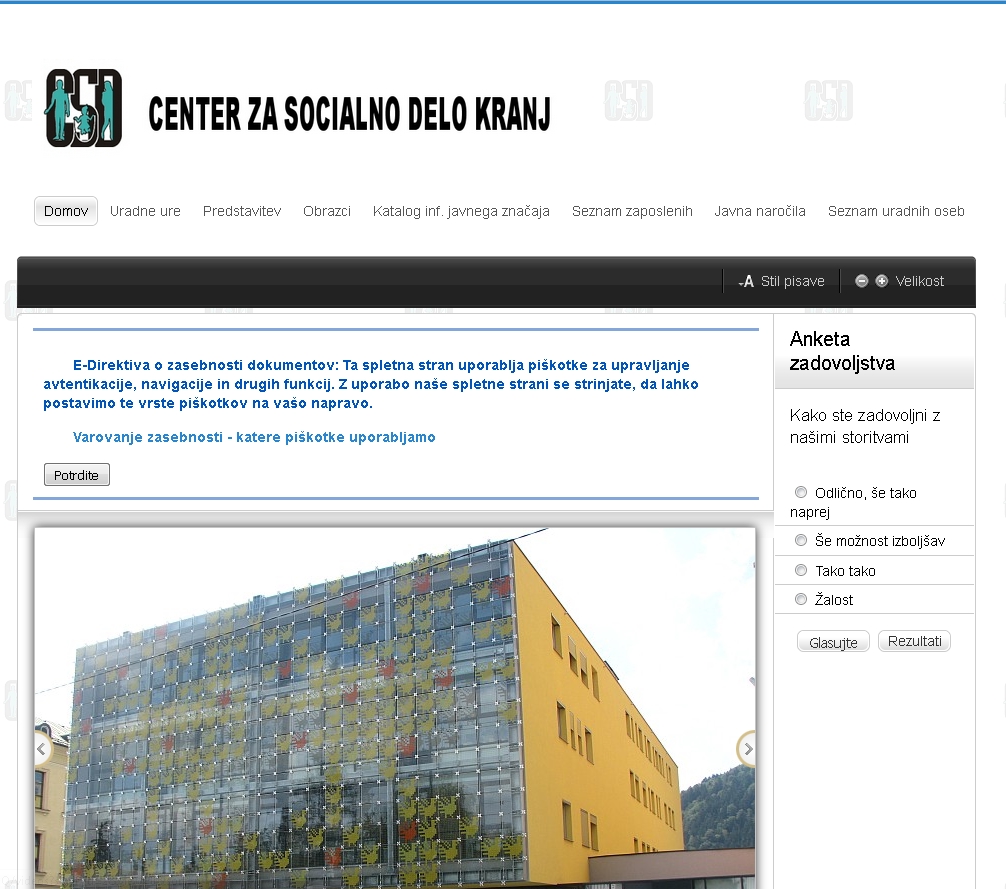1006x889 pixels.
Task: Open Katalog inf. javnega značaja
Action: pyautogui.click(x=461, y=211)
